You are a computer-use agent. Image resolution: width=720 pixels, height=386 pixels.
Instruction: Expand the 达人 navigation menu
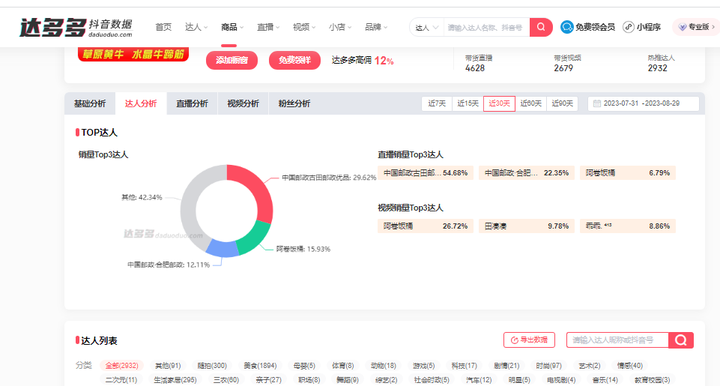pyautogui.click(x=196, y=27)
